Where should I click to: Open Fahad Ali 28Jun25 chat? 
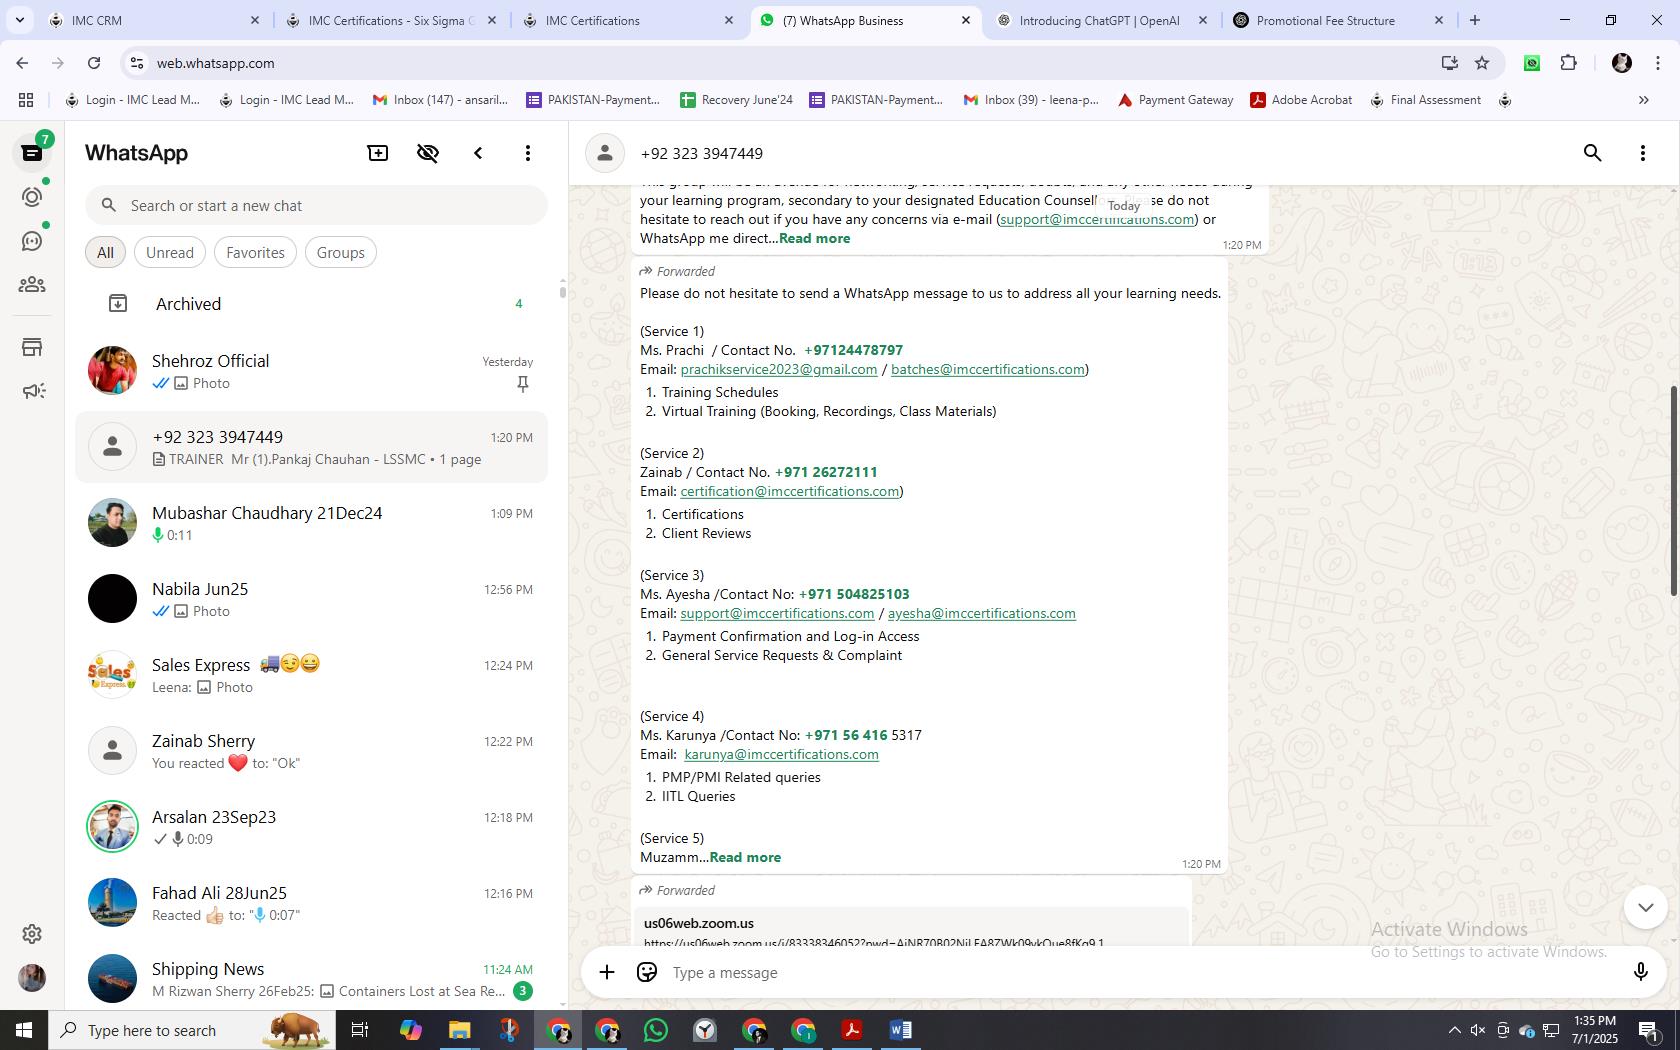311,903
